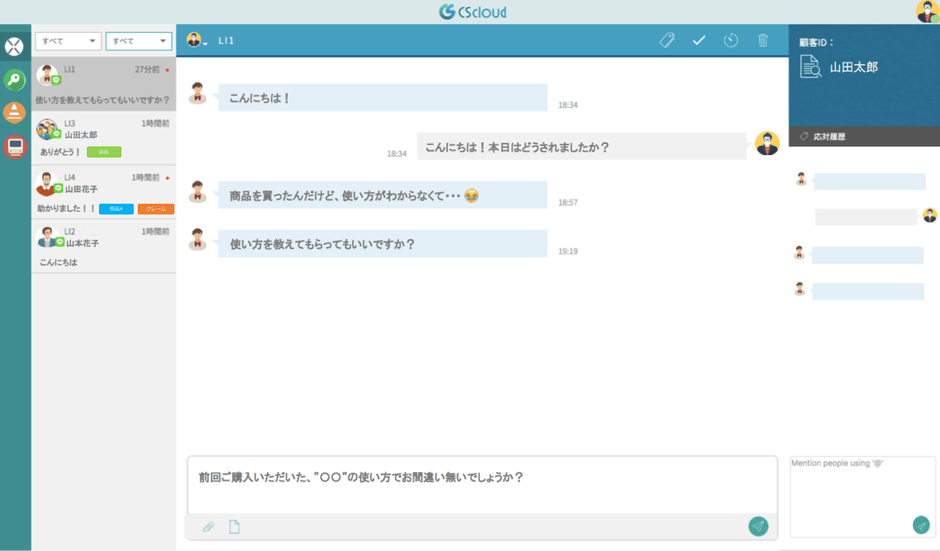The image size is (940, 551).
Task: Mark conversation resolved with checkmark icon
Action: tap(699, 40)
